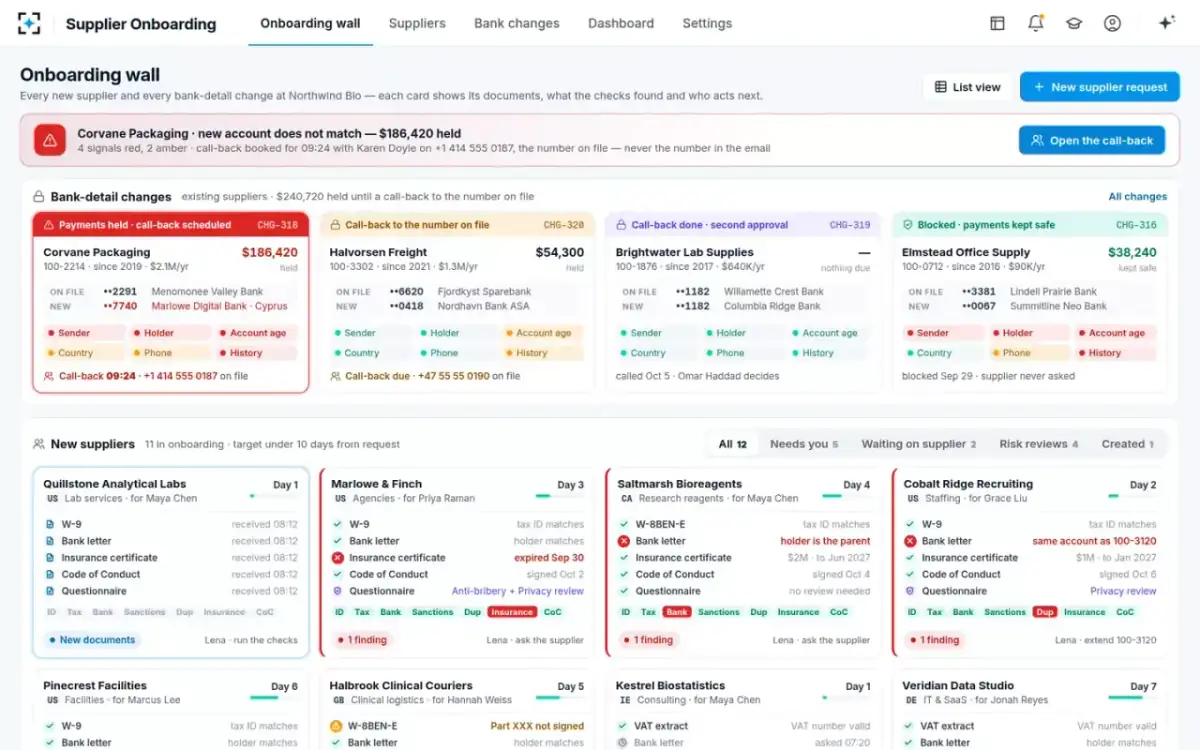Screen dimensions: 1200x750
Task: Open the Bank changes tab
Action: [517, 23]
